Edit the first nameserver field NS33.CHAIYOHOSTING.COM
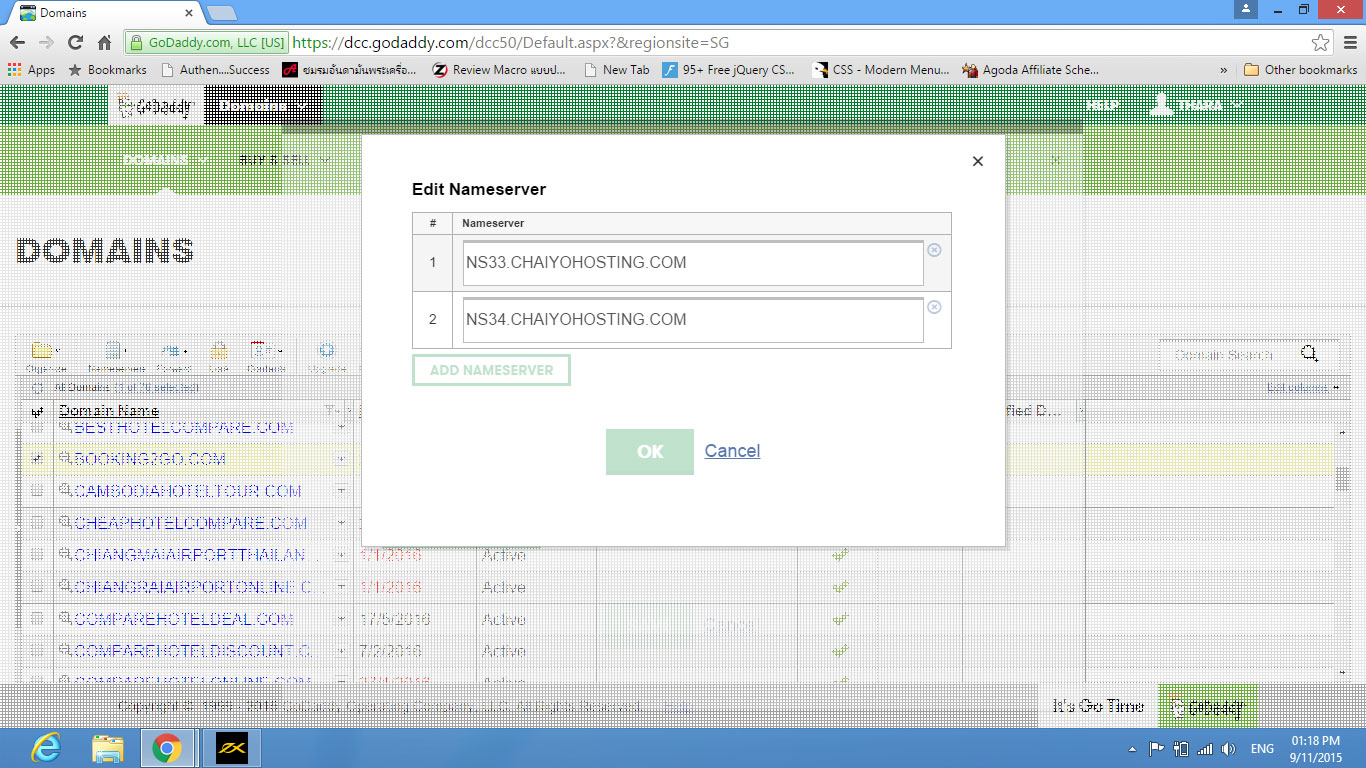 (x=692, y=263)
